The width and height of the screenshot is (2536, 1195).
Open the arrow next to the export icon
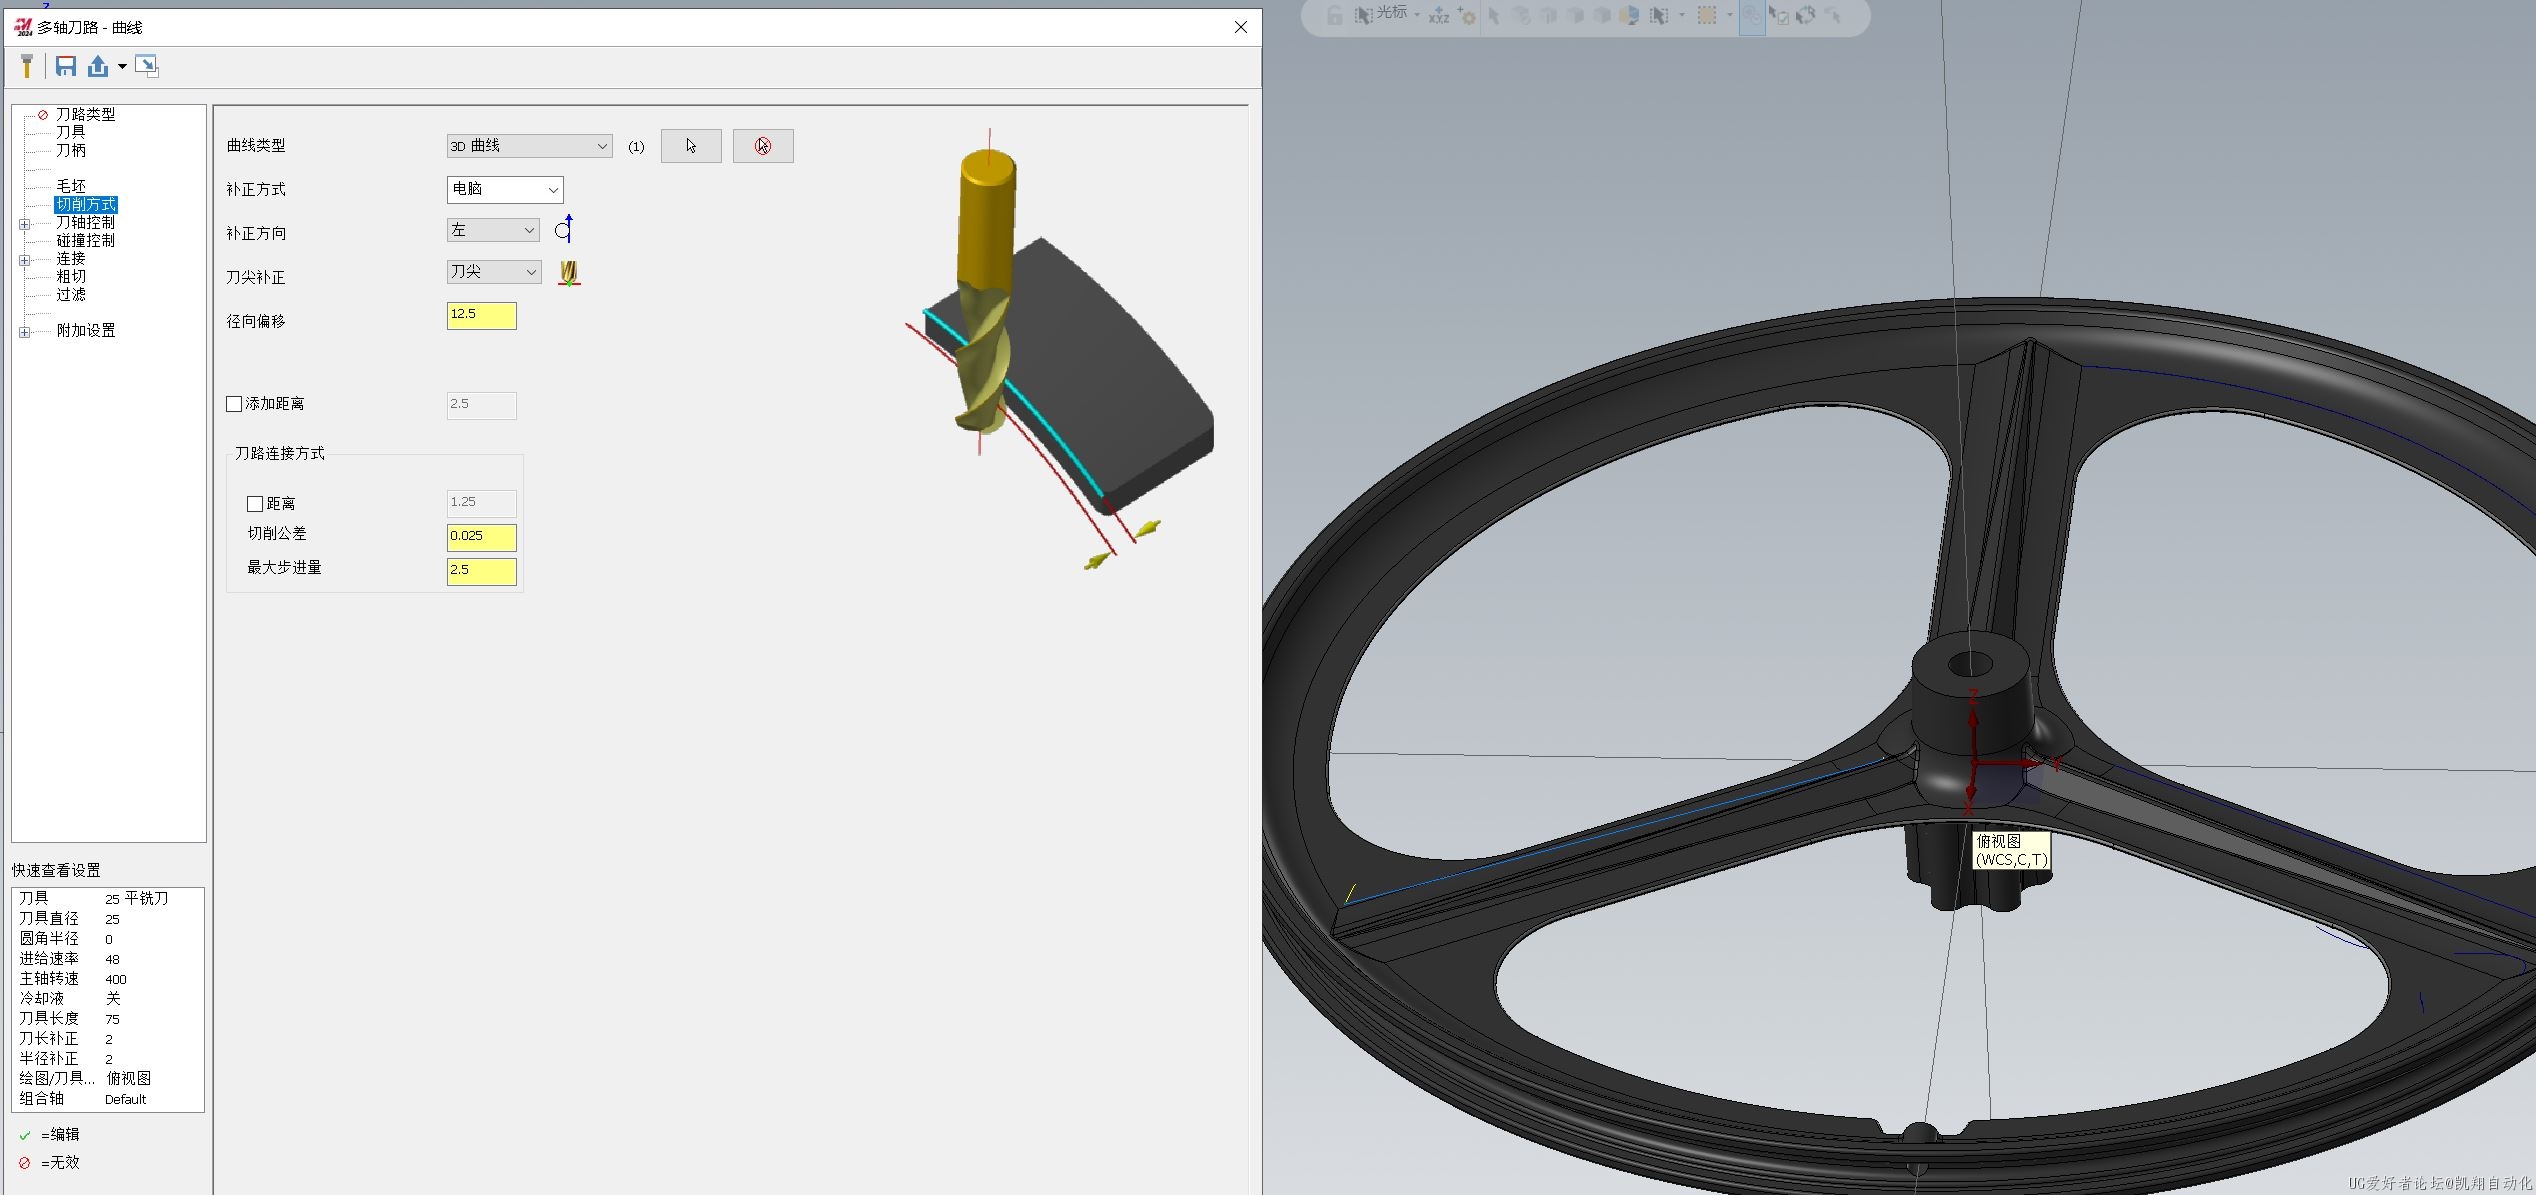tap(122, 66)
